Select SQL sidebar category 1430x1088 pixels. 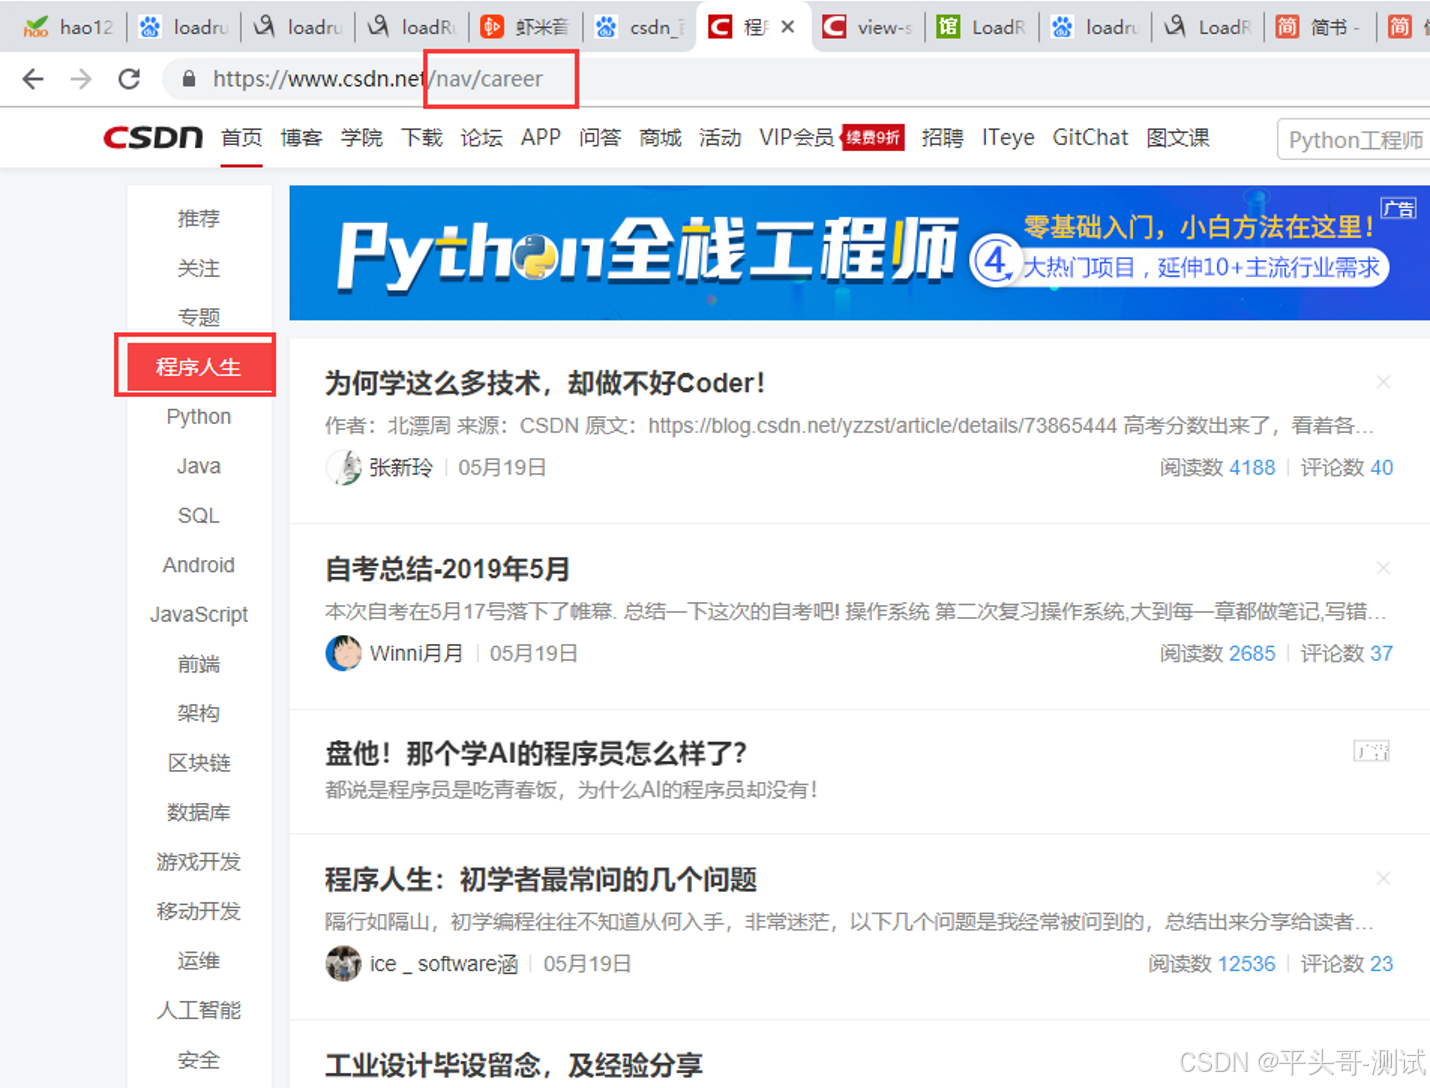pyautogui.click(x=199, y=515)
